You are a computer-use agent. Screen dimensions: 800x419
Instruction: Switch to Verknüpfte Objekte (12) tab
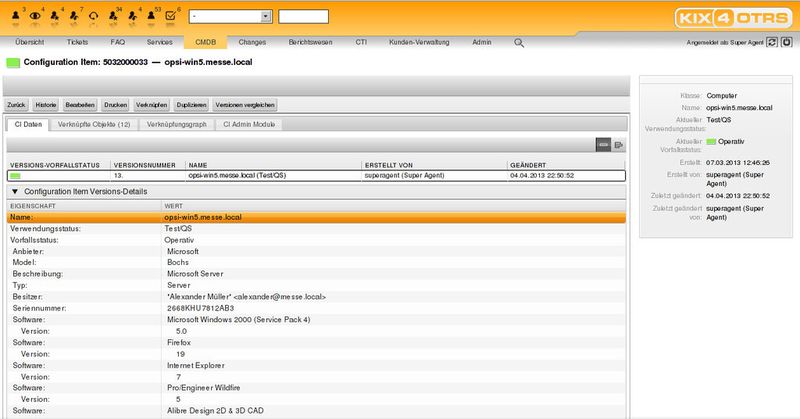[x=94, y=125]
